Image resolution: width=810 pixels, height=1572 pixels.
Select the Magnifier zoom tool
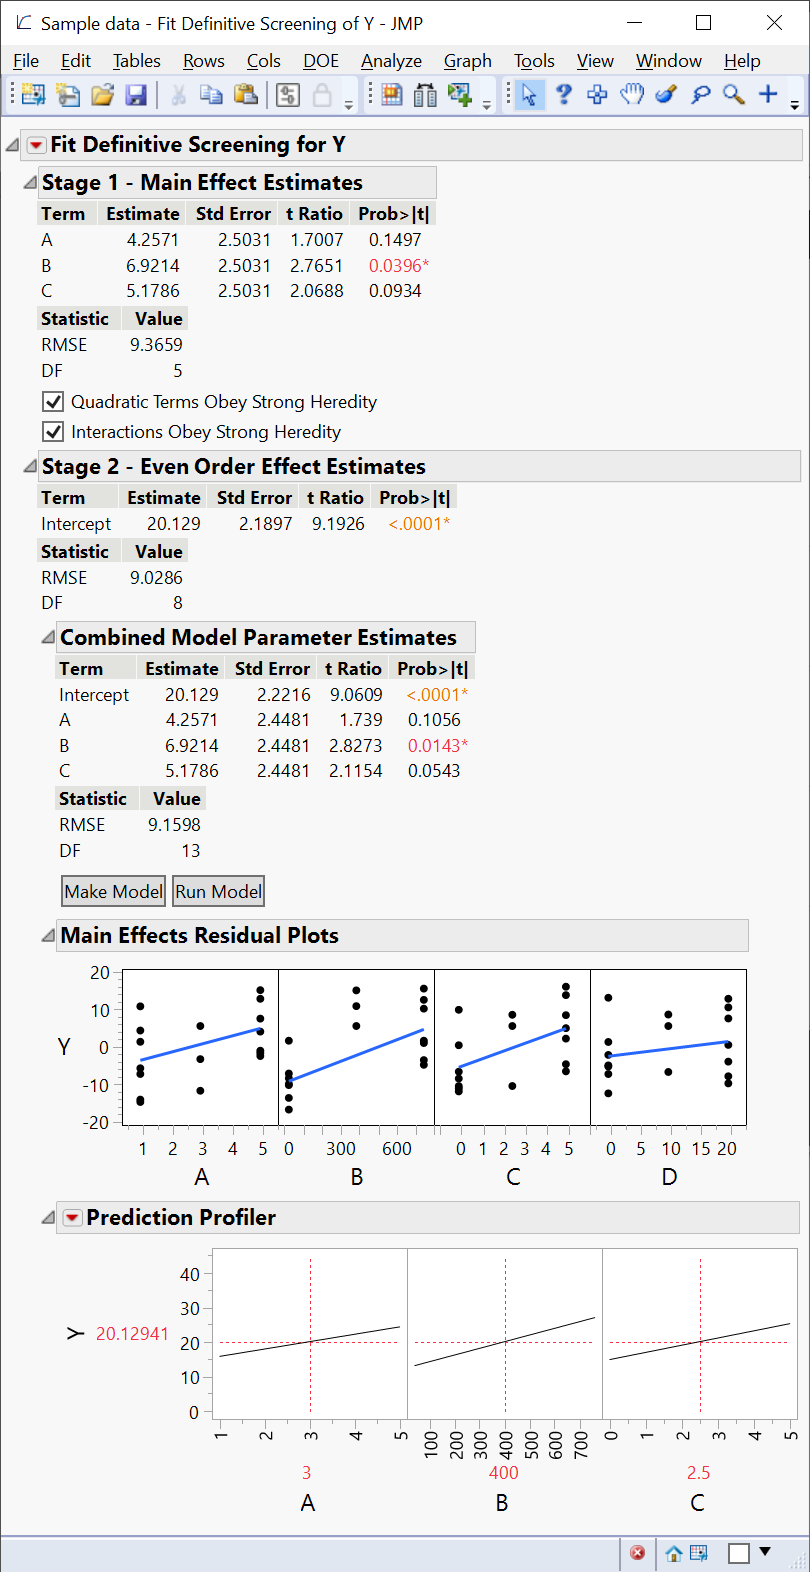(733, 94)
